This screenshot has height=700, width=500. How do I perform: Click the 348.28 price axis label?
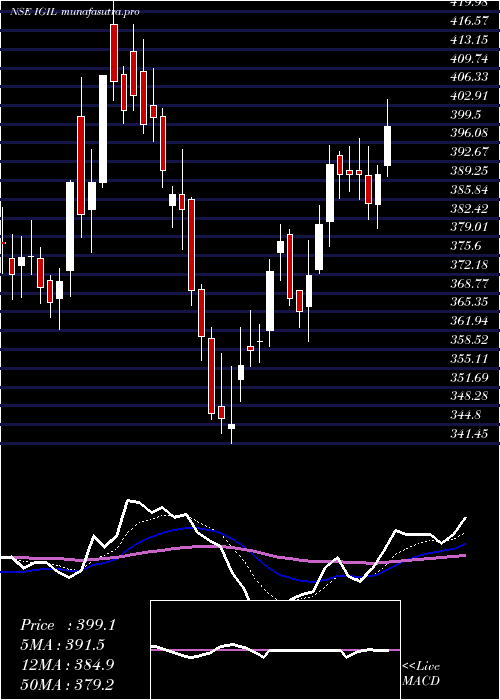471,396
